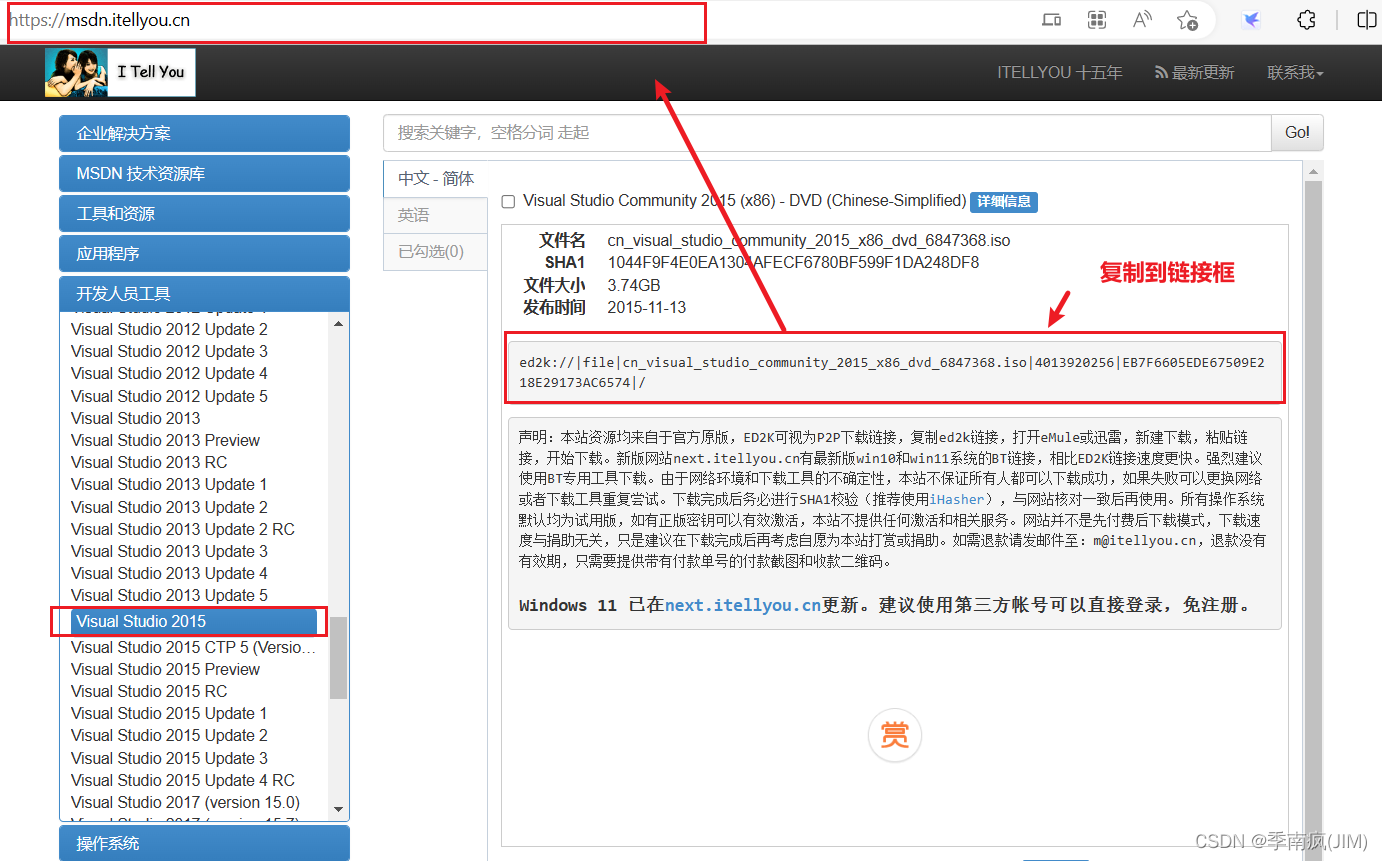Click the product list scrollbar thumb
The height and width of the screenshot is (861, 1382).
[x=338, y=657]
